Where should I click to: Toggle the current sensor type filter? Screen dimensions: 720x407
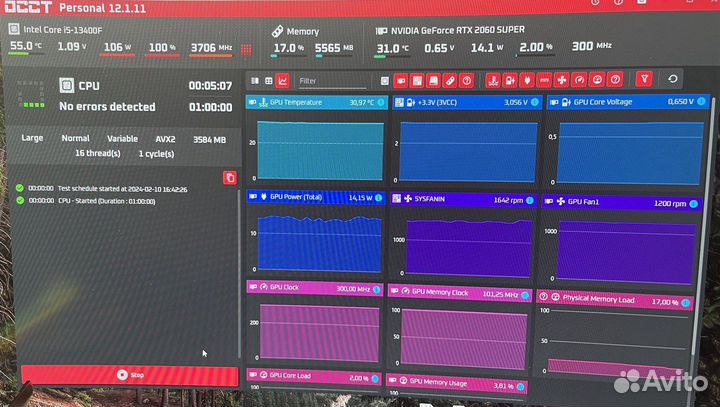click(544, 80)
